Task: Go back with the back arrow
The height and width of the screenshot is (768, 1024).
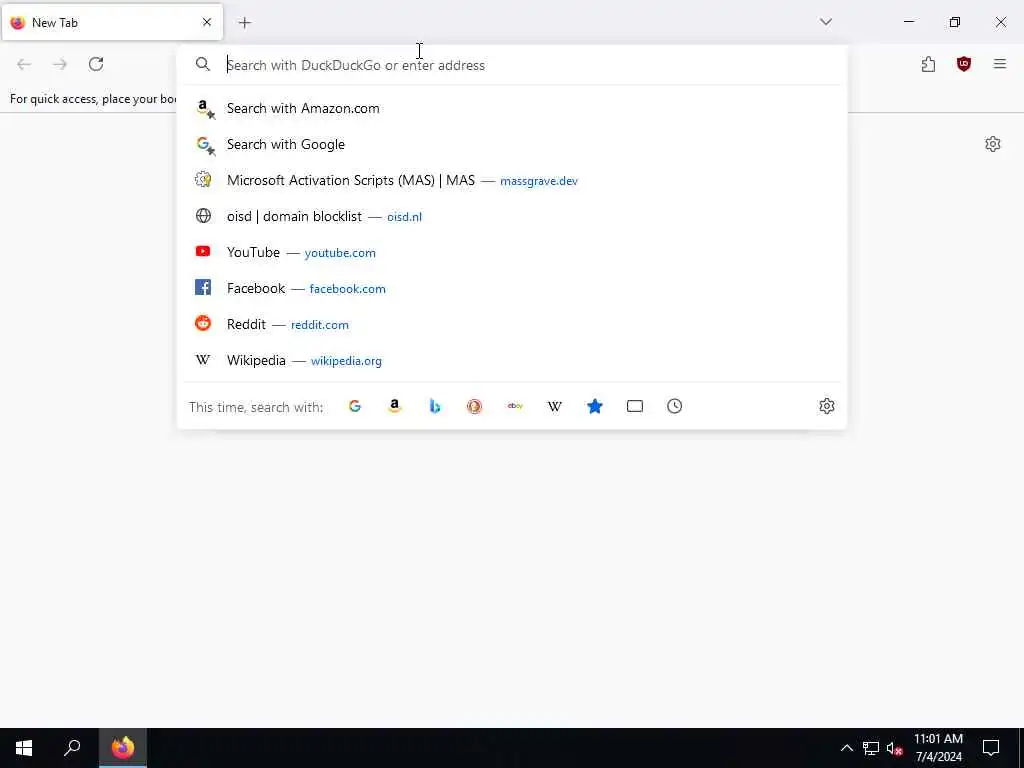Action: [x=24, y=64]
